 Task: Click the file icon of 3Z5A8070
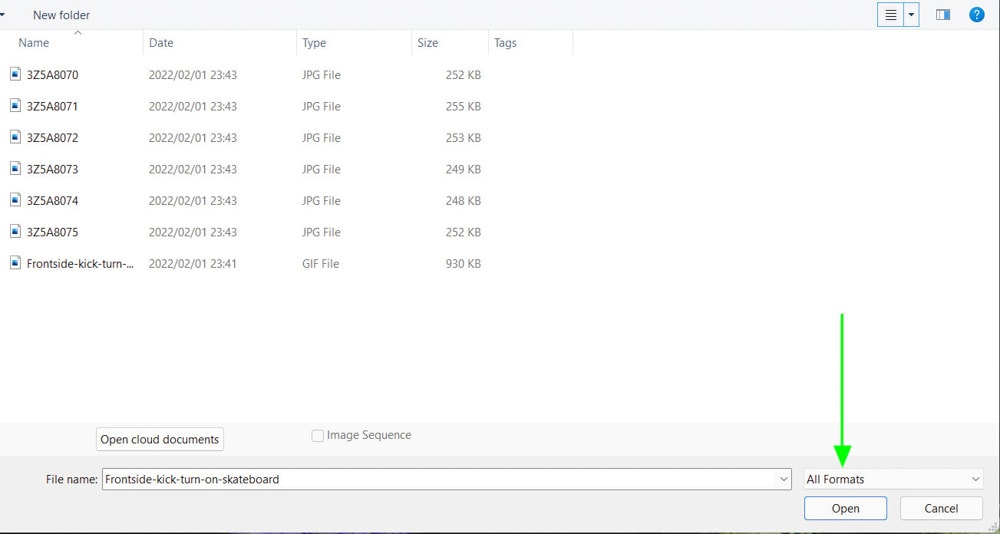pos(15,74)
